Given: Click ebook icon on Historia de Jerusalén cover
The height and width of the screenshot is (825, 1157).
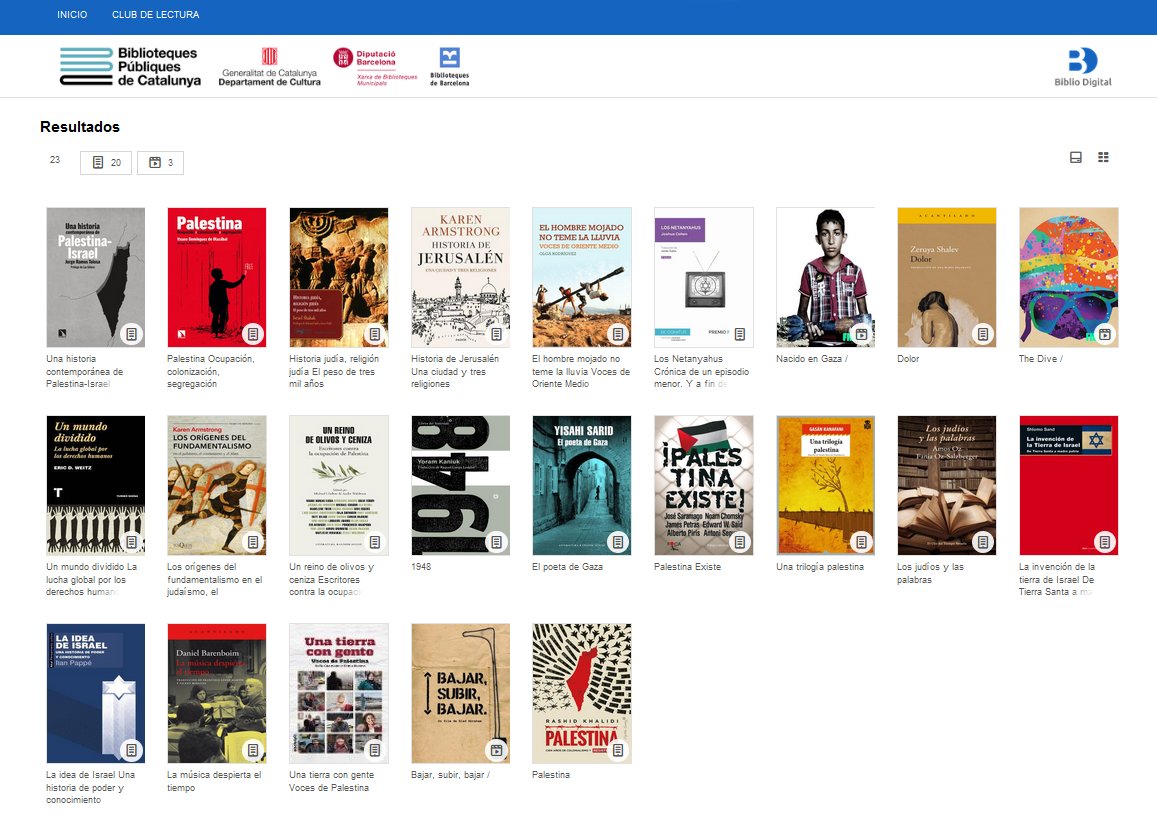Looking at the screenshot, I should pyautogui.click(x=497, y=334).
